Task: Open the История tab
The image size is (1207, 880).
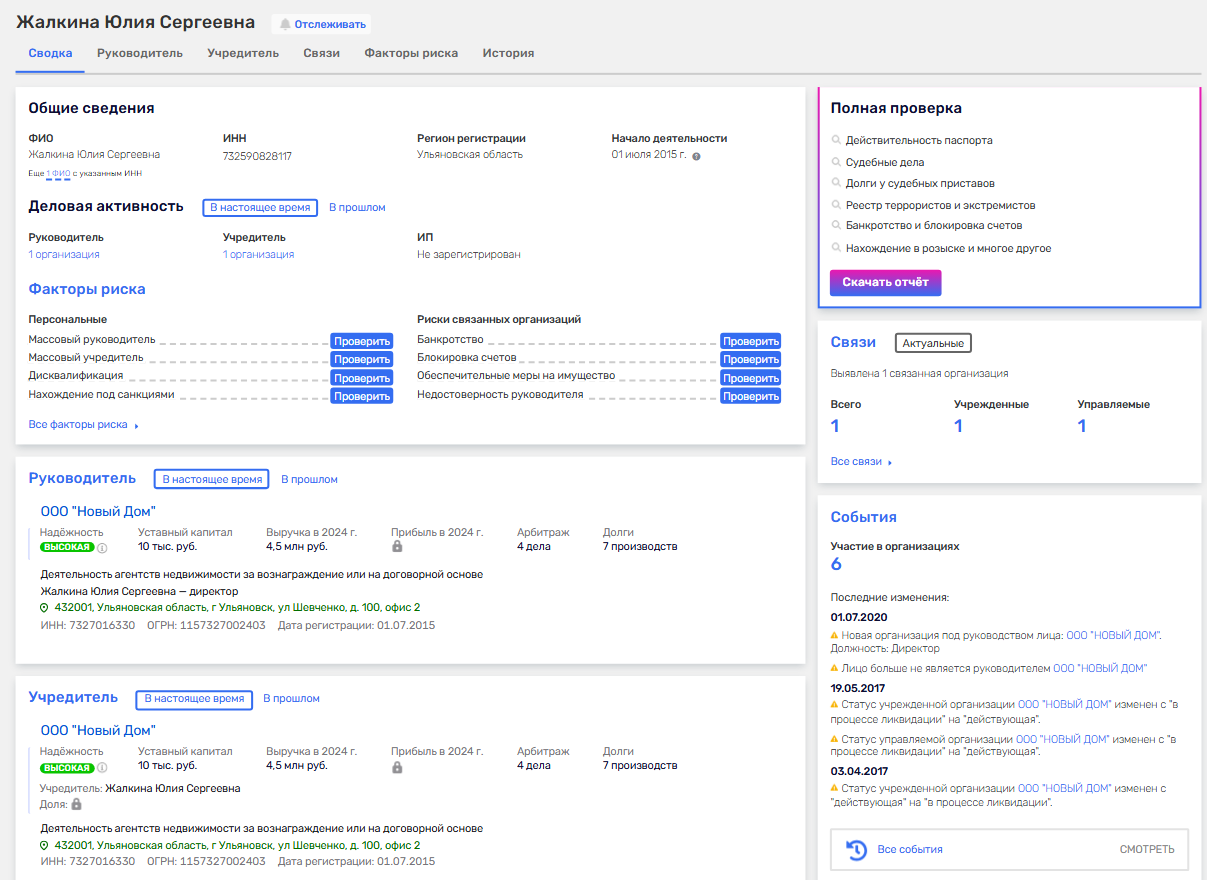Action: tap(508, 53)
